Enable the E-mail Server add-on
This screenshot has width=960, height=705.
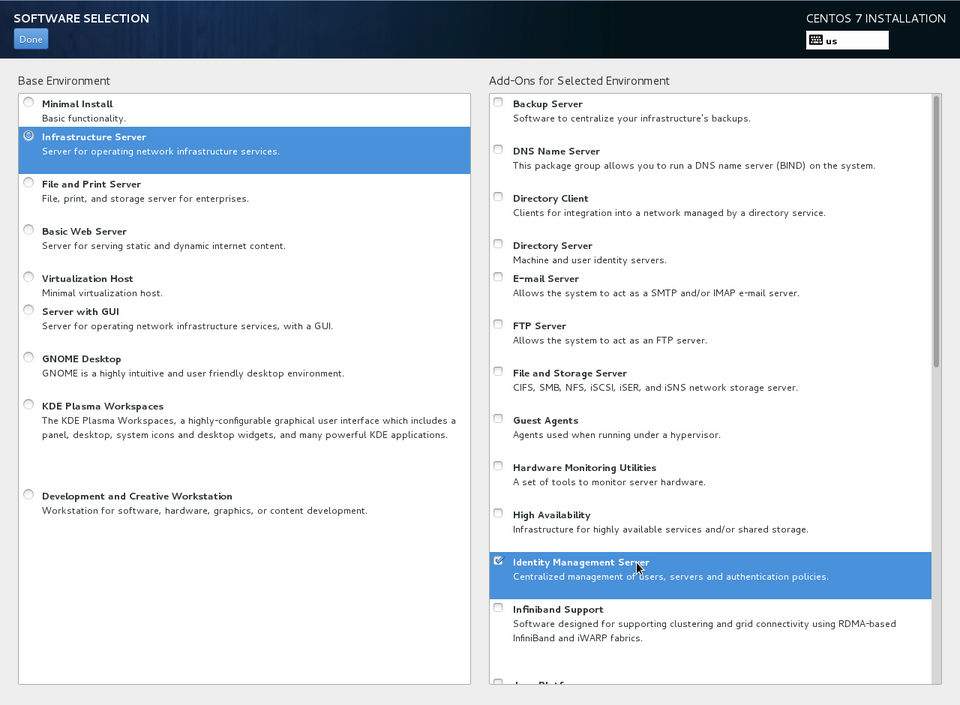pos(498,278)
